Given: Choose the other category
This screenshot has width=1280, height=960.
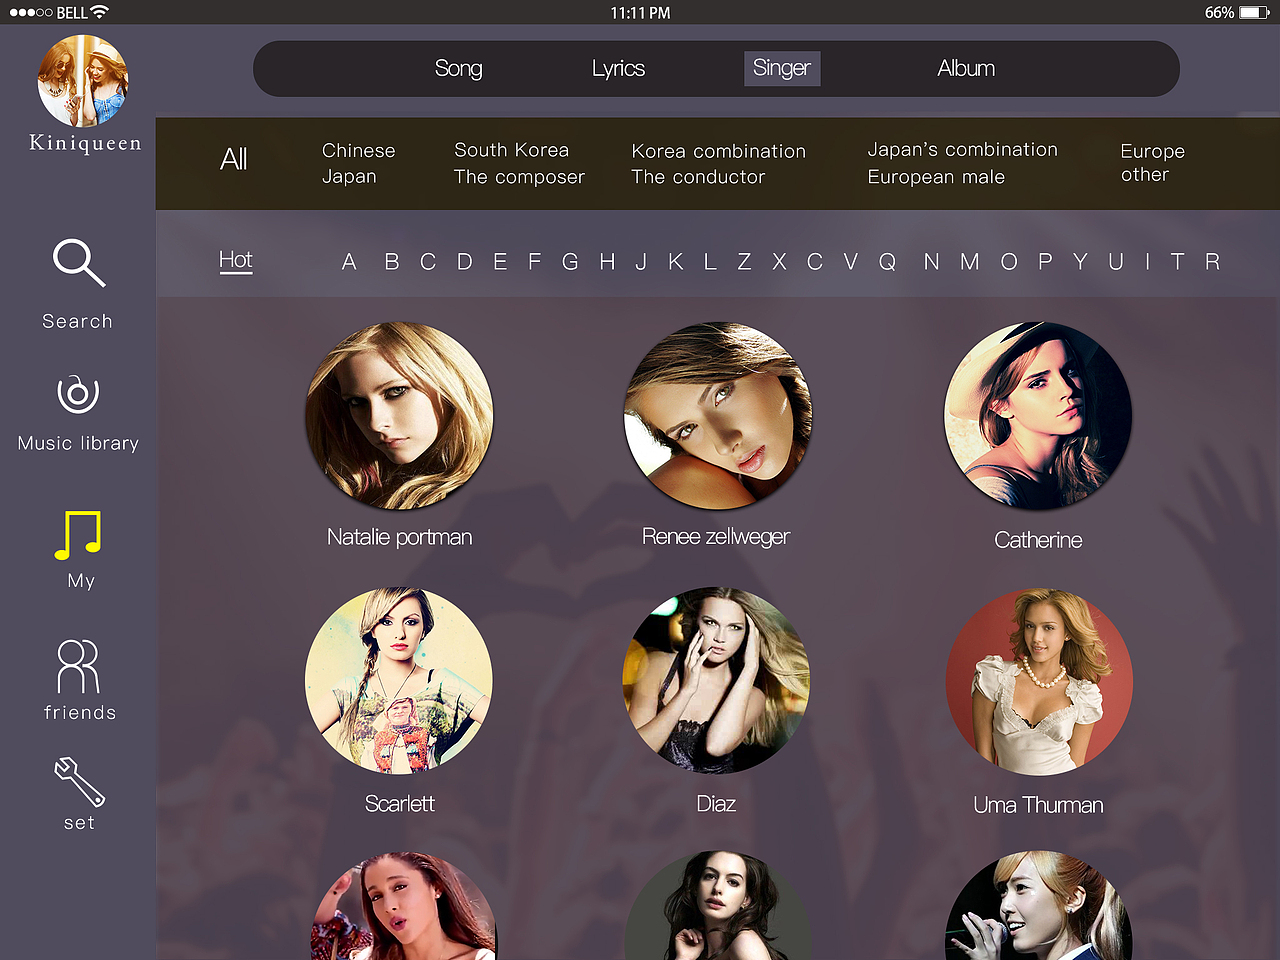Looking at the screenshot, I should coord(1145,175).
